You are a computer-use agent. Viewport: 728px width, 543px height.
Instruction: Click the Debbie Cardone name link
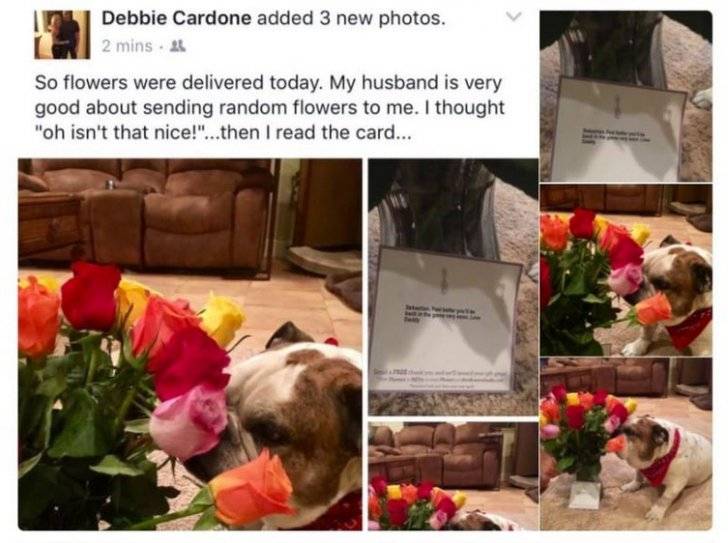(x=176, y=19)
